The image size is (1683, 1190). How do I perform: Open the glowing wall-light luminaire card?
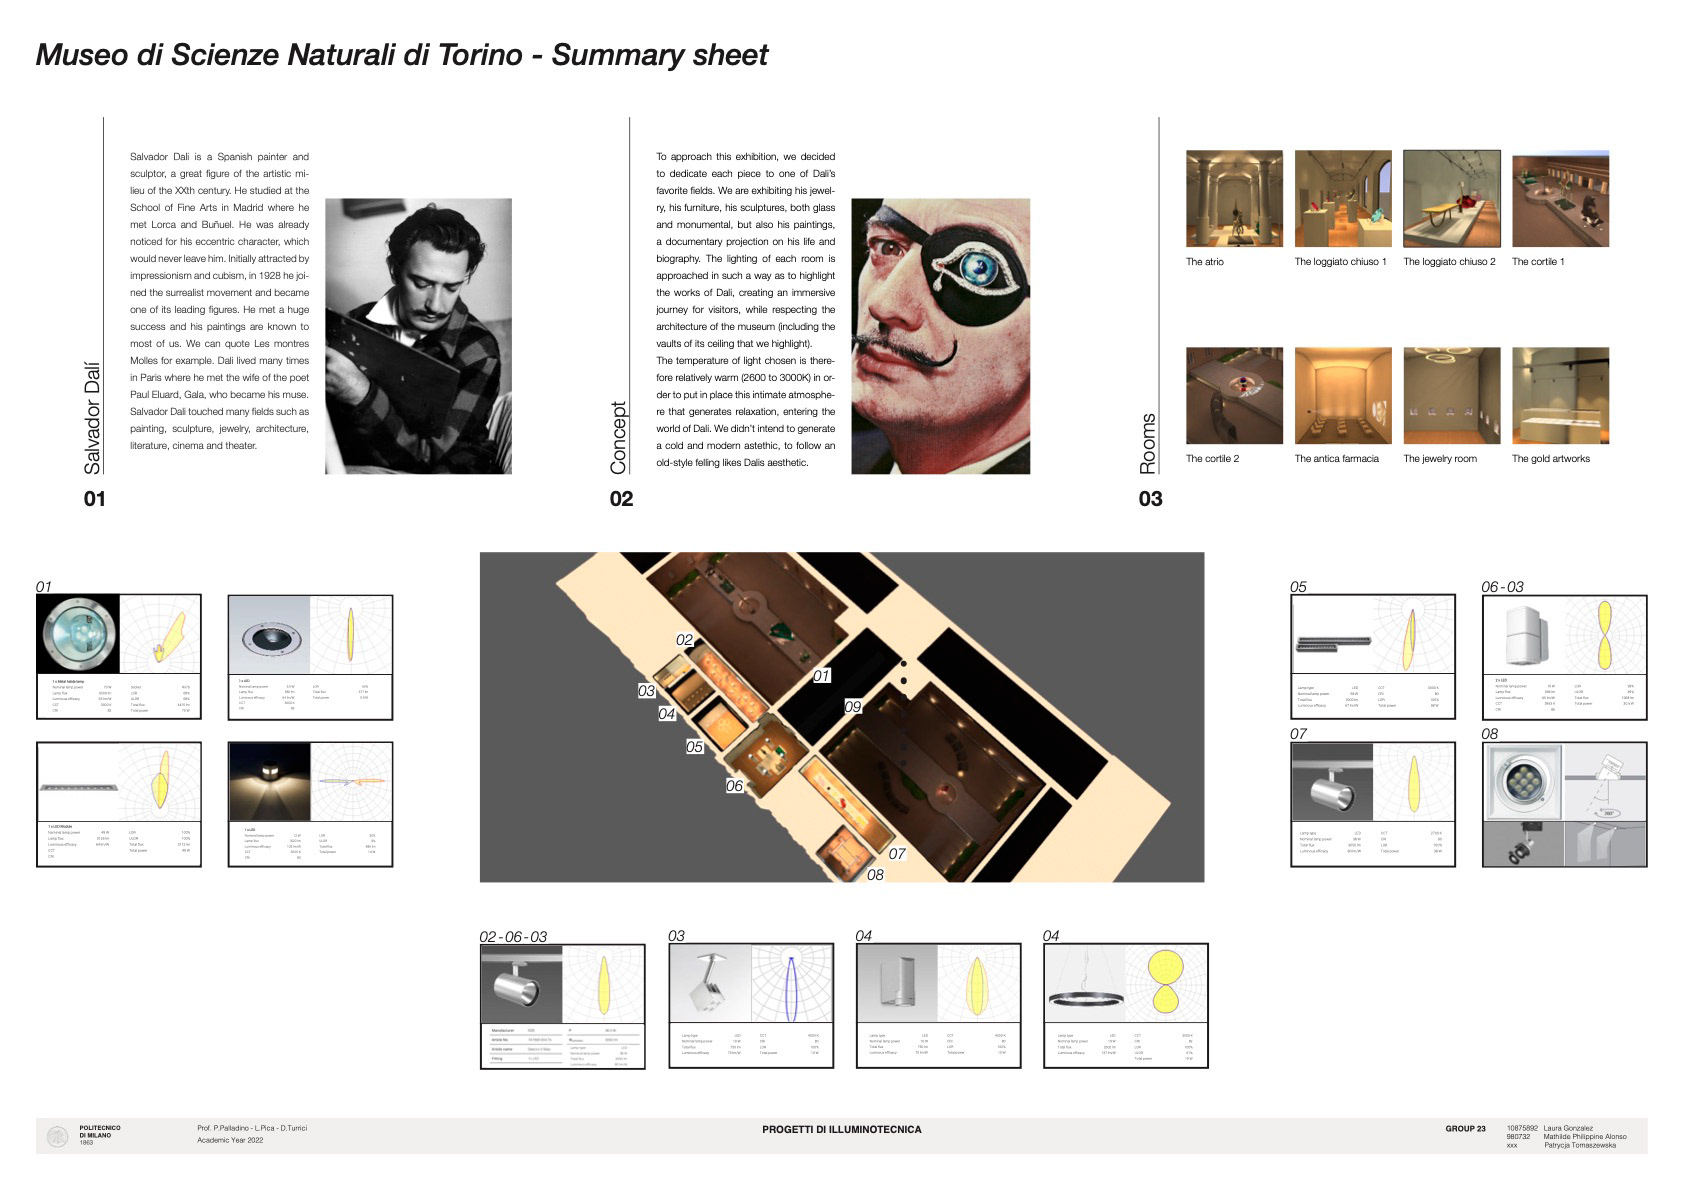(310, 804)
